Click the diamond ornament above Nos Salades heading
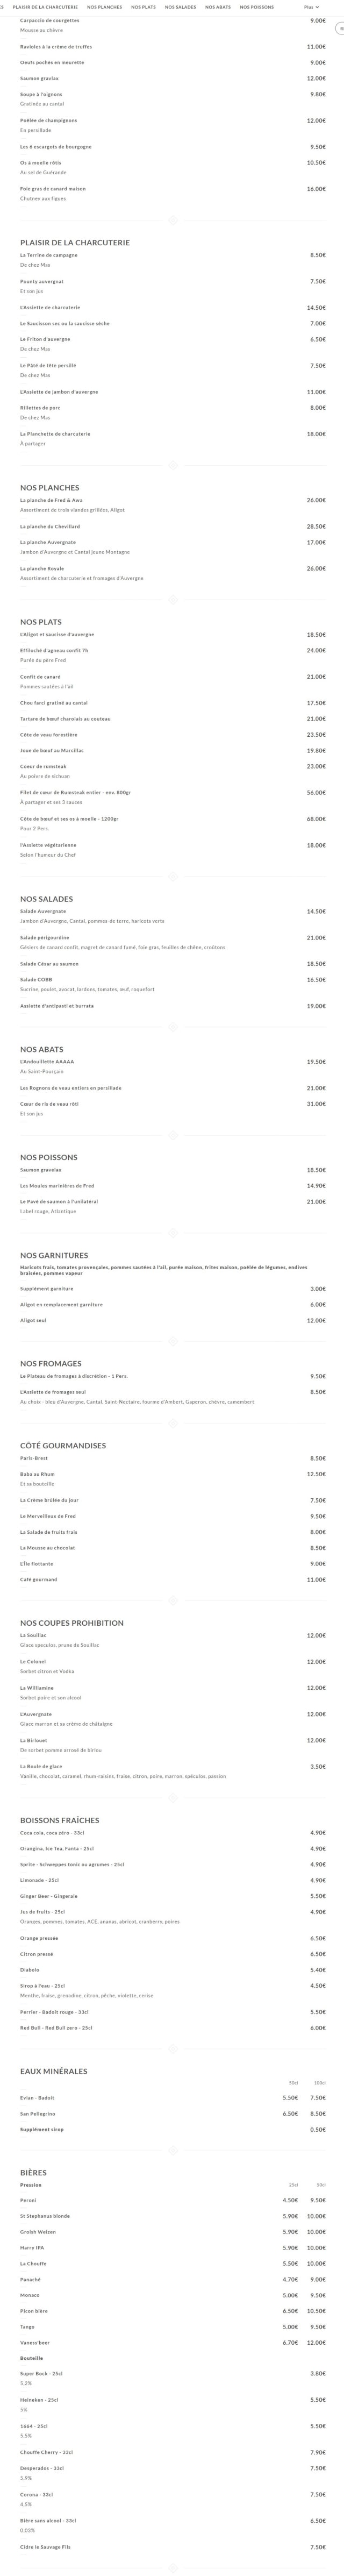The image size is (344, 2576). coord(172,876)
